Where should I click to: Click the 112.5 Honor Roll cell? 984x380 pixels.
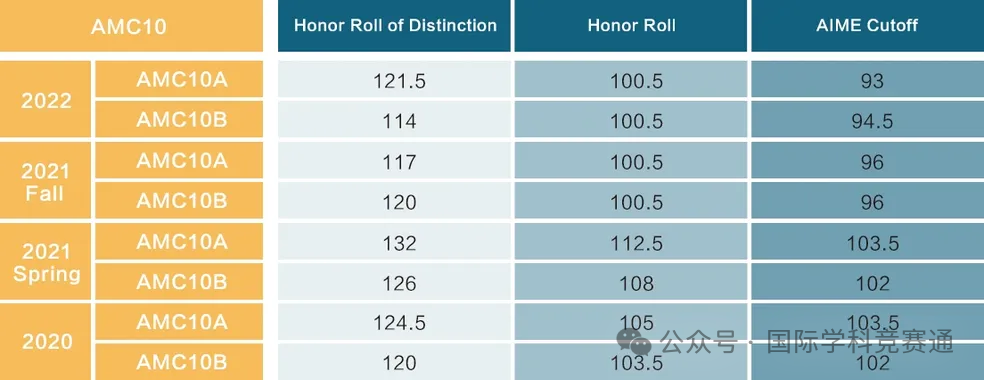[x=631, y=241]
